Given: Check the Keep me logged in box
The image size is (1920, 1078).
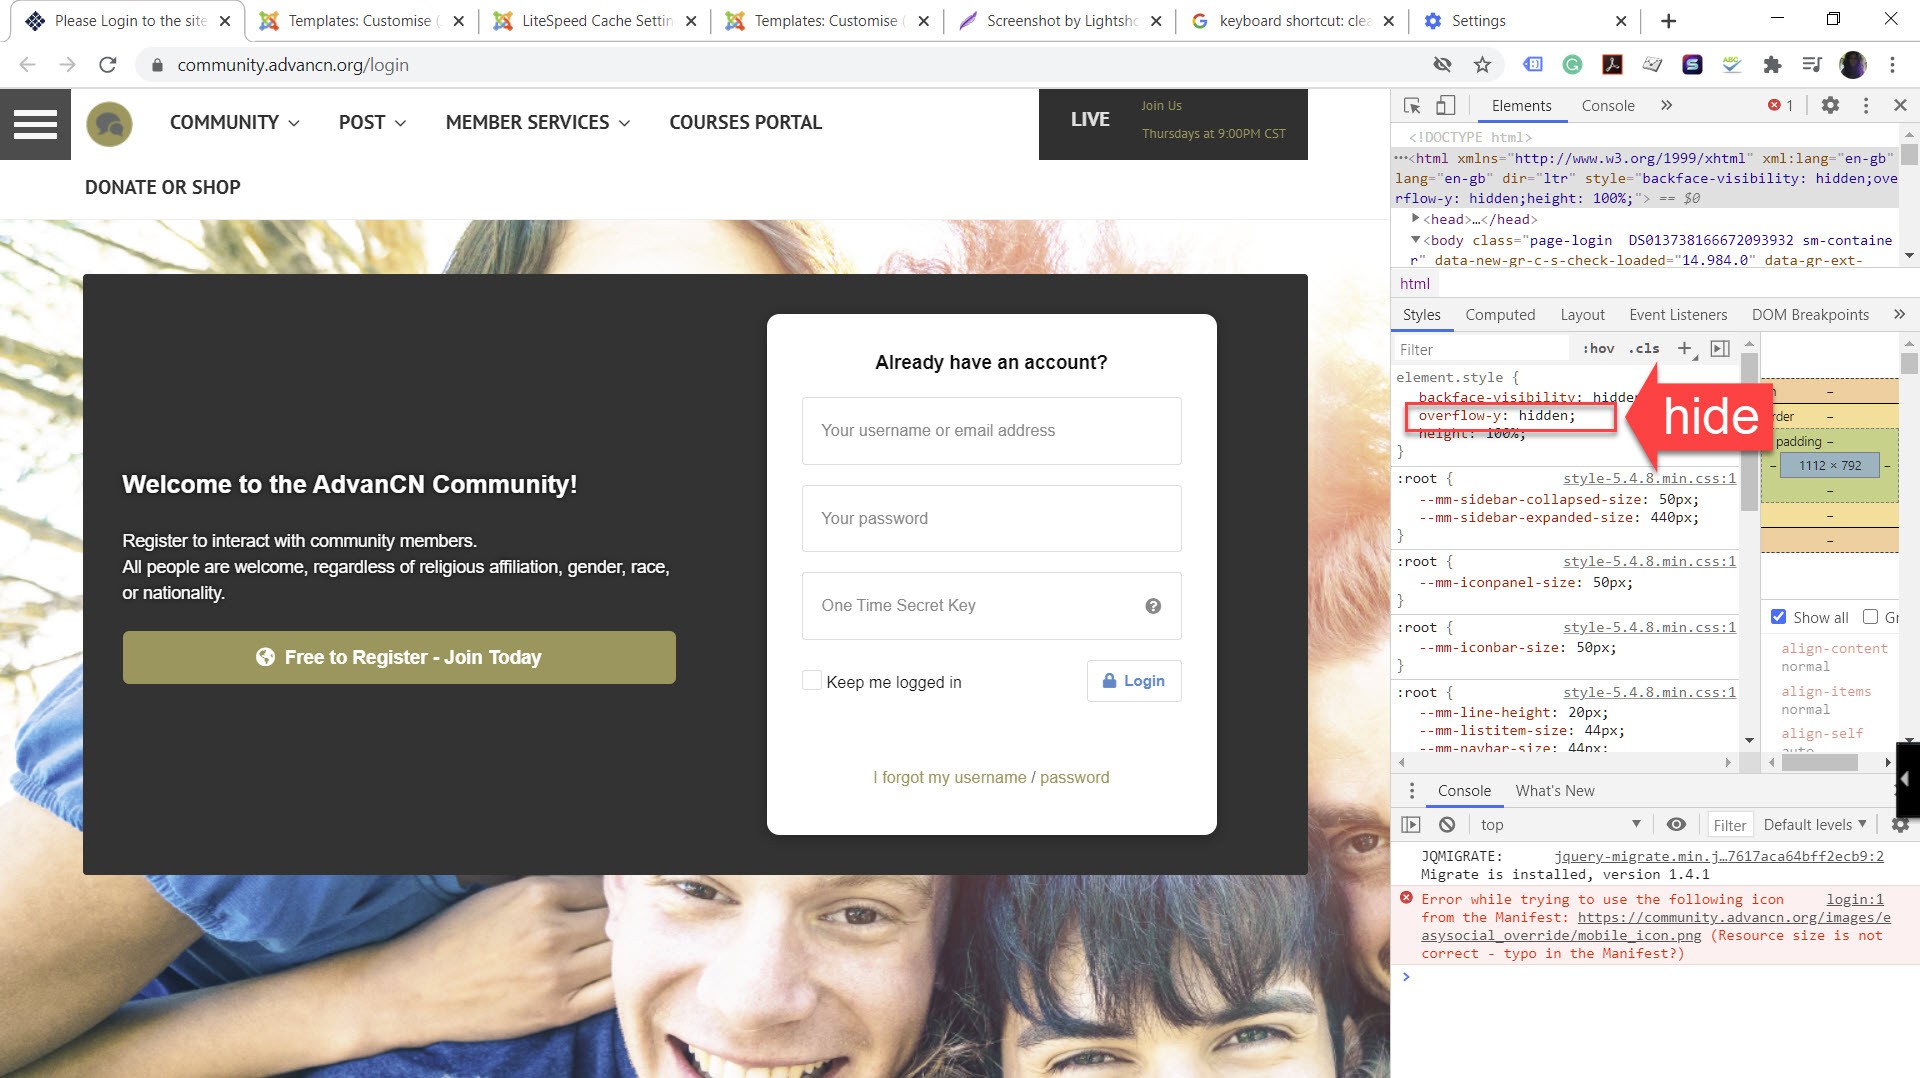Looking at the screenshot, I should pyautogui.click(x=812, y=681).
